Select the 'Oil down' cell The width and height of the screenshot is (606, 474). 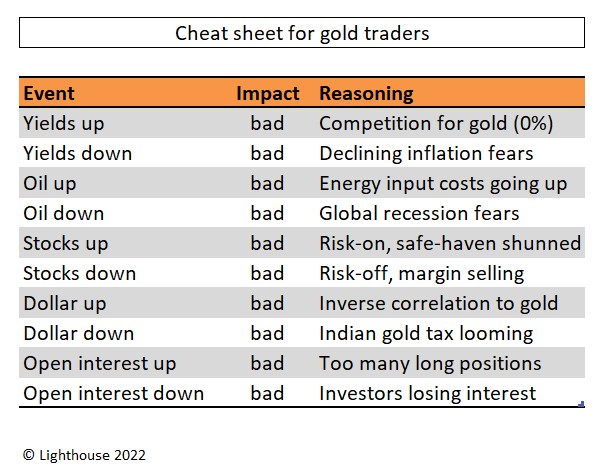point(63,214)
